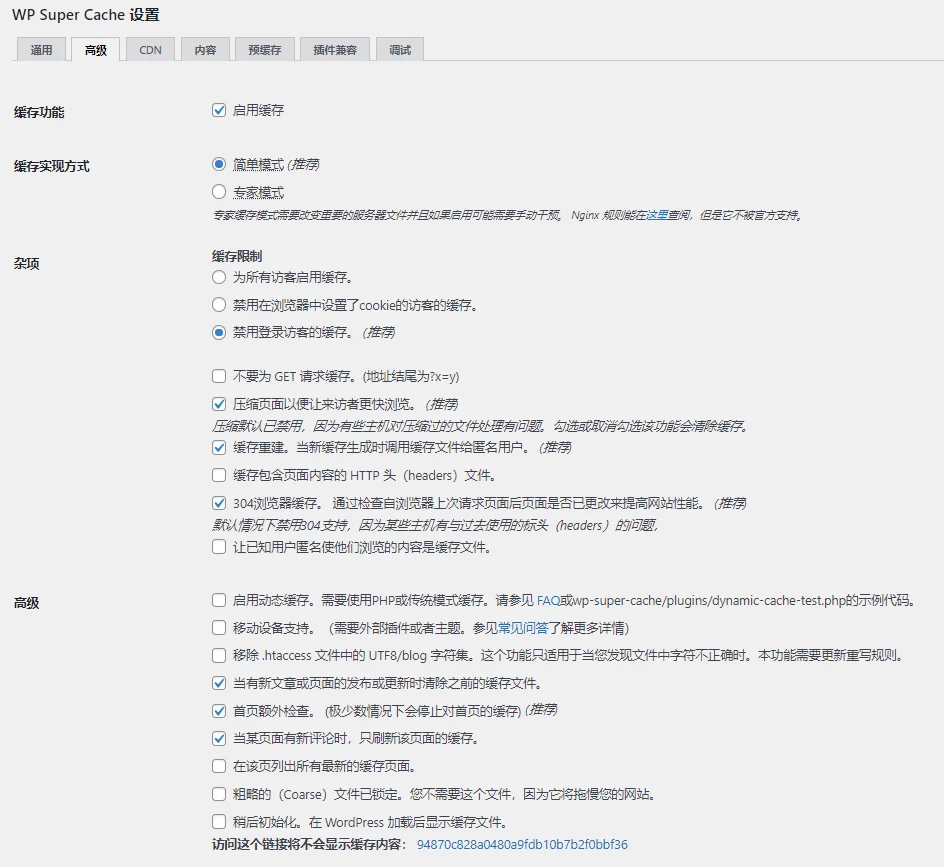Click the 压缩默认已禁用 description note
The height and width of the screenshot is (867, 944).
coord(480,426)
